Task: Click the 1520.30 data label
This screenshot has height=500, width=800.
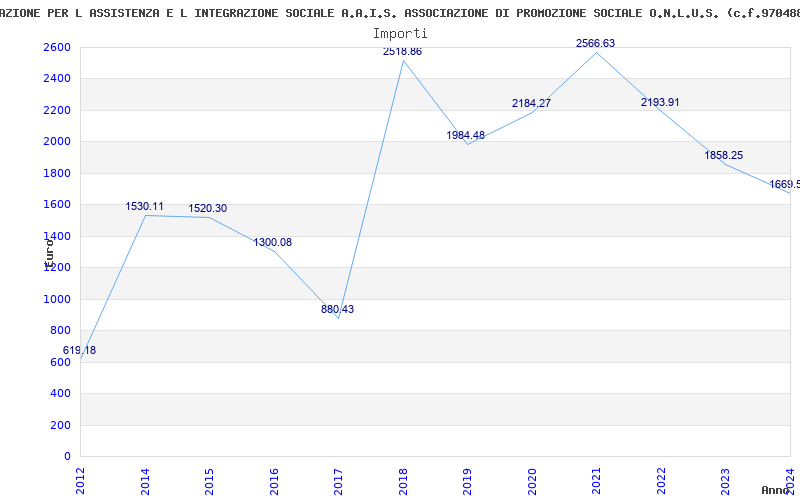Action: 208,209
